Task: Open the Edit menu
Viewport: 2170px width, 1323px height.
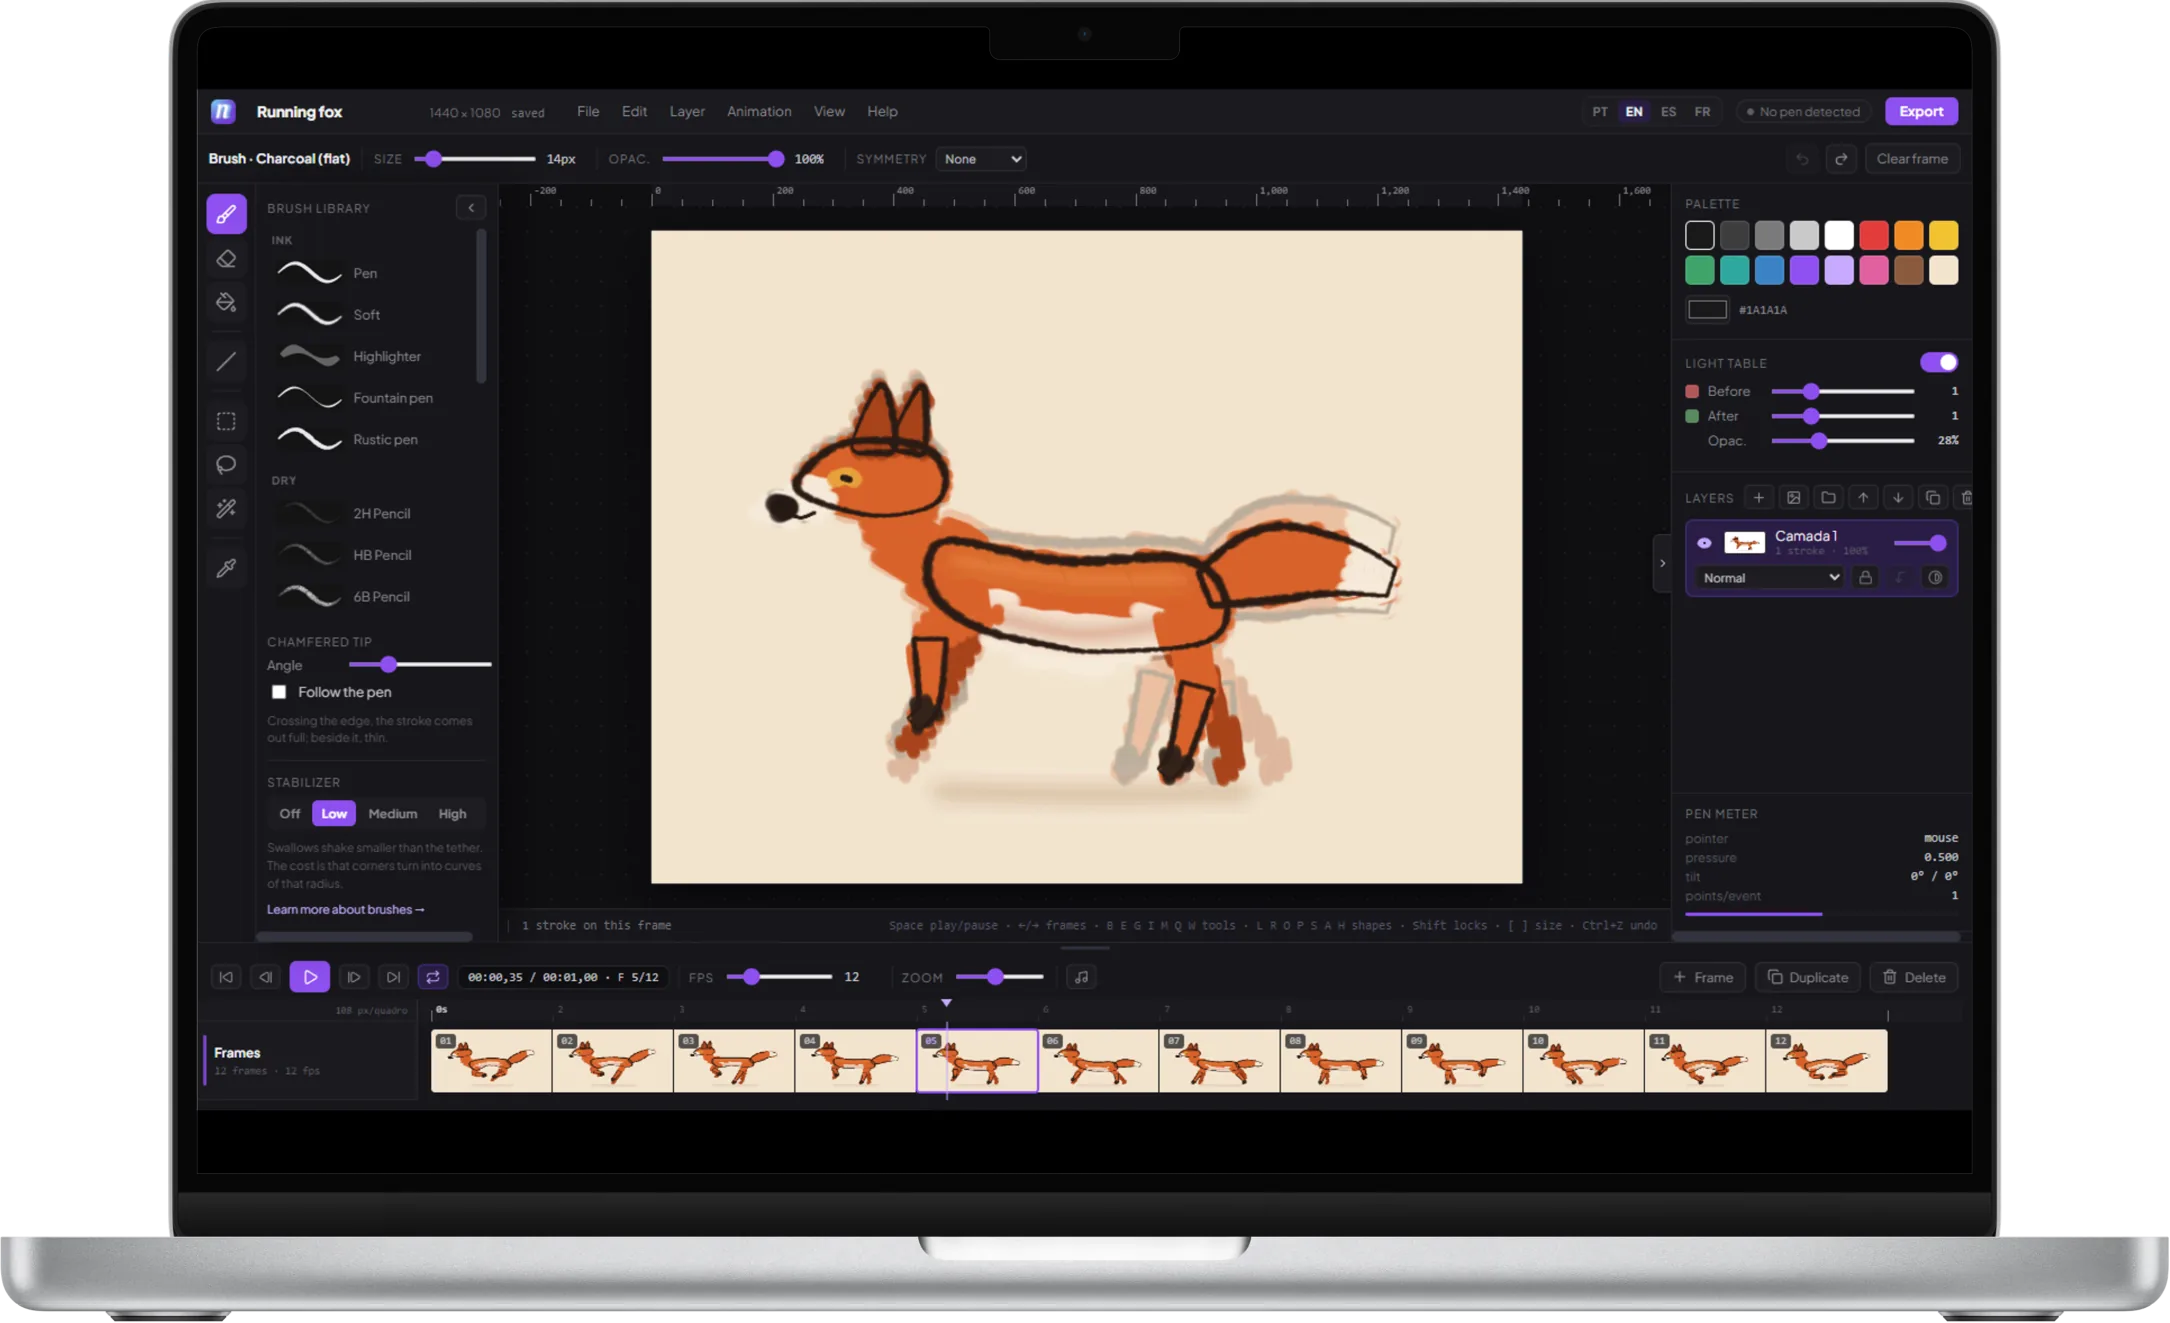Action: [634, 111]
